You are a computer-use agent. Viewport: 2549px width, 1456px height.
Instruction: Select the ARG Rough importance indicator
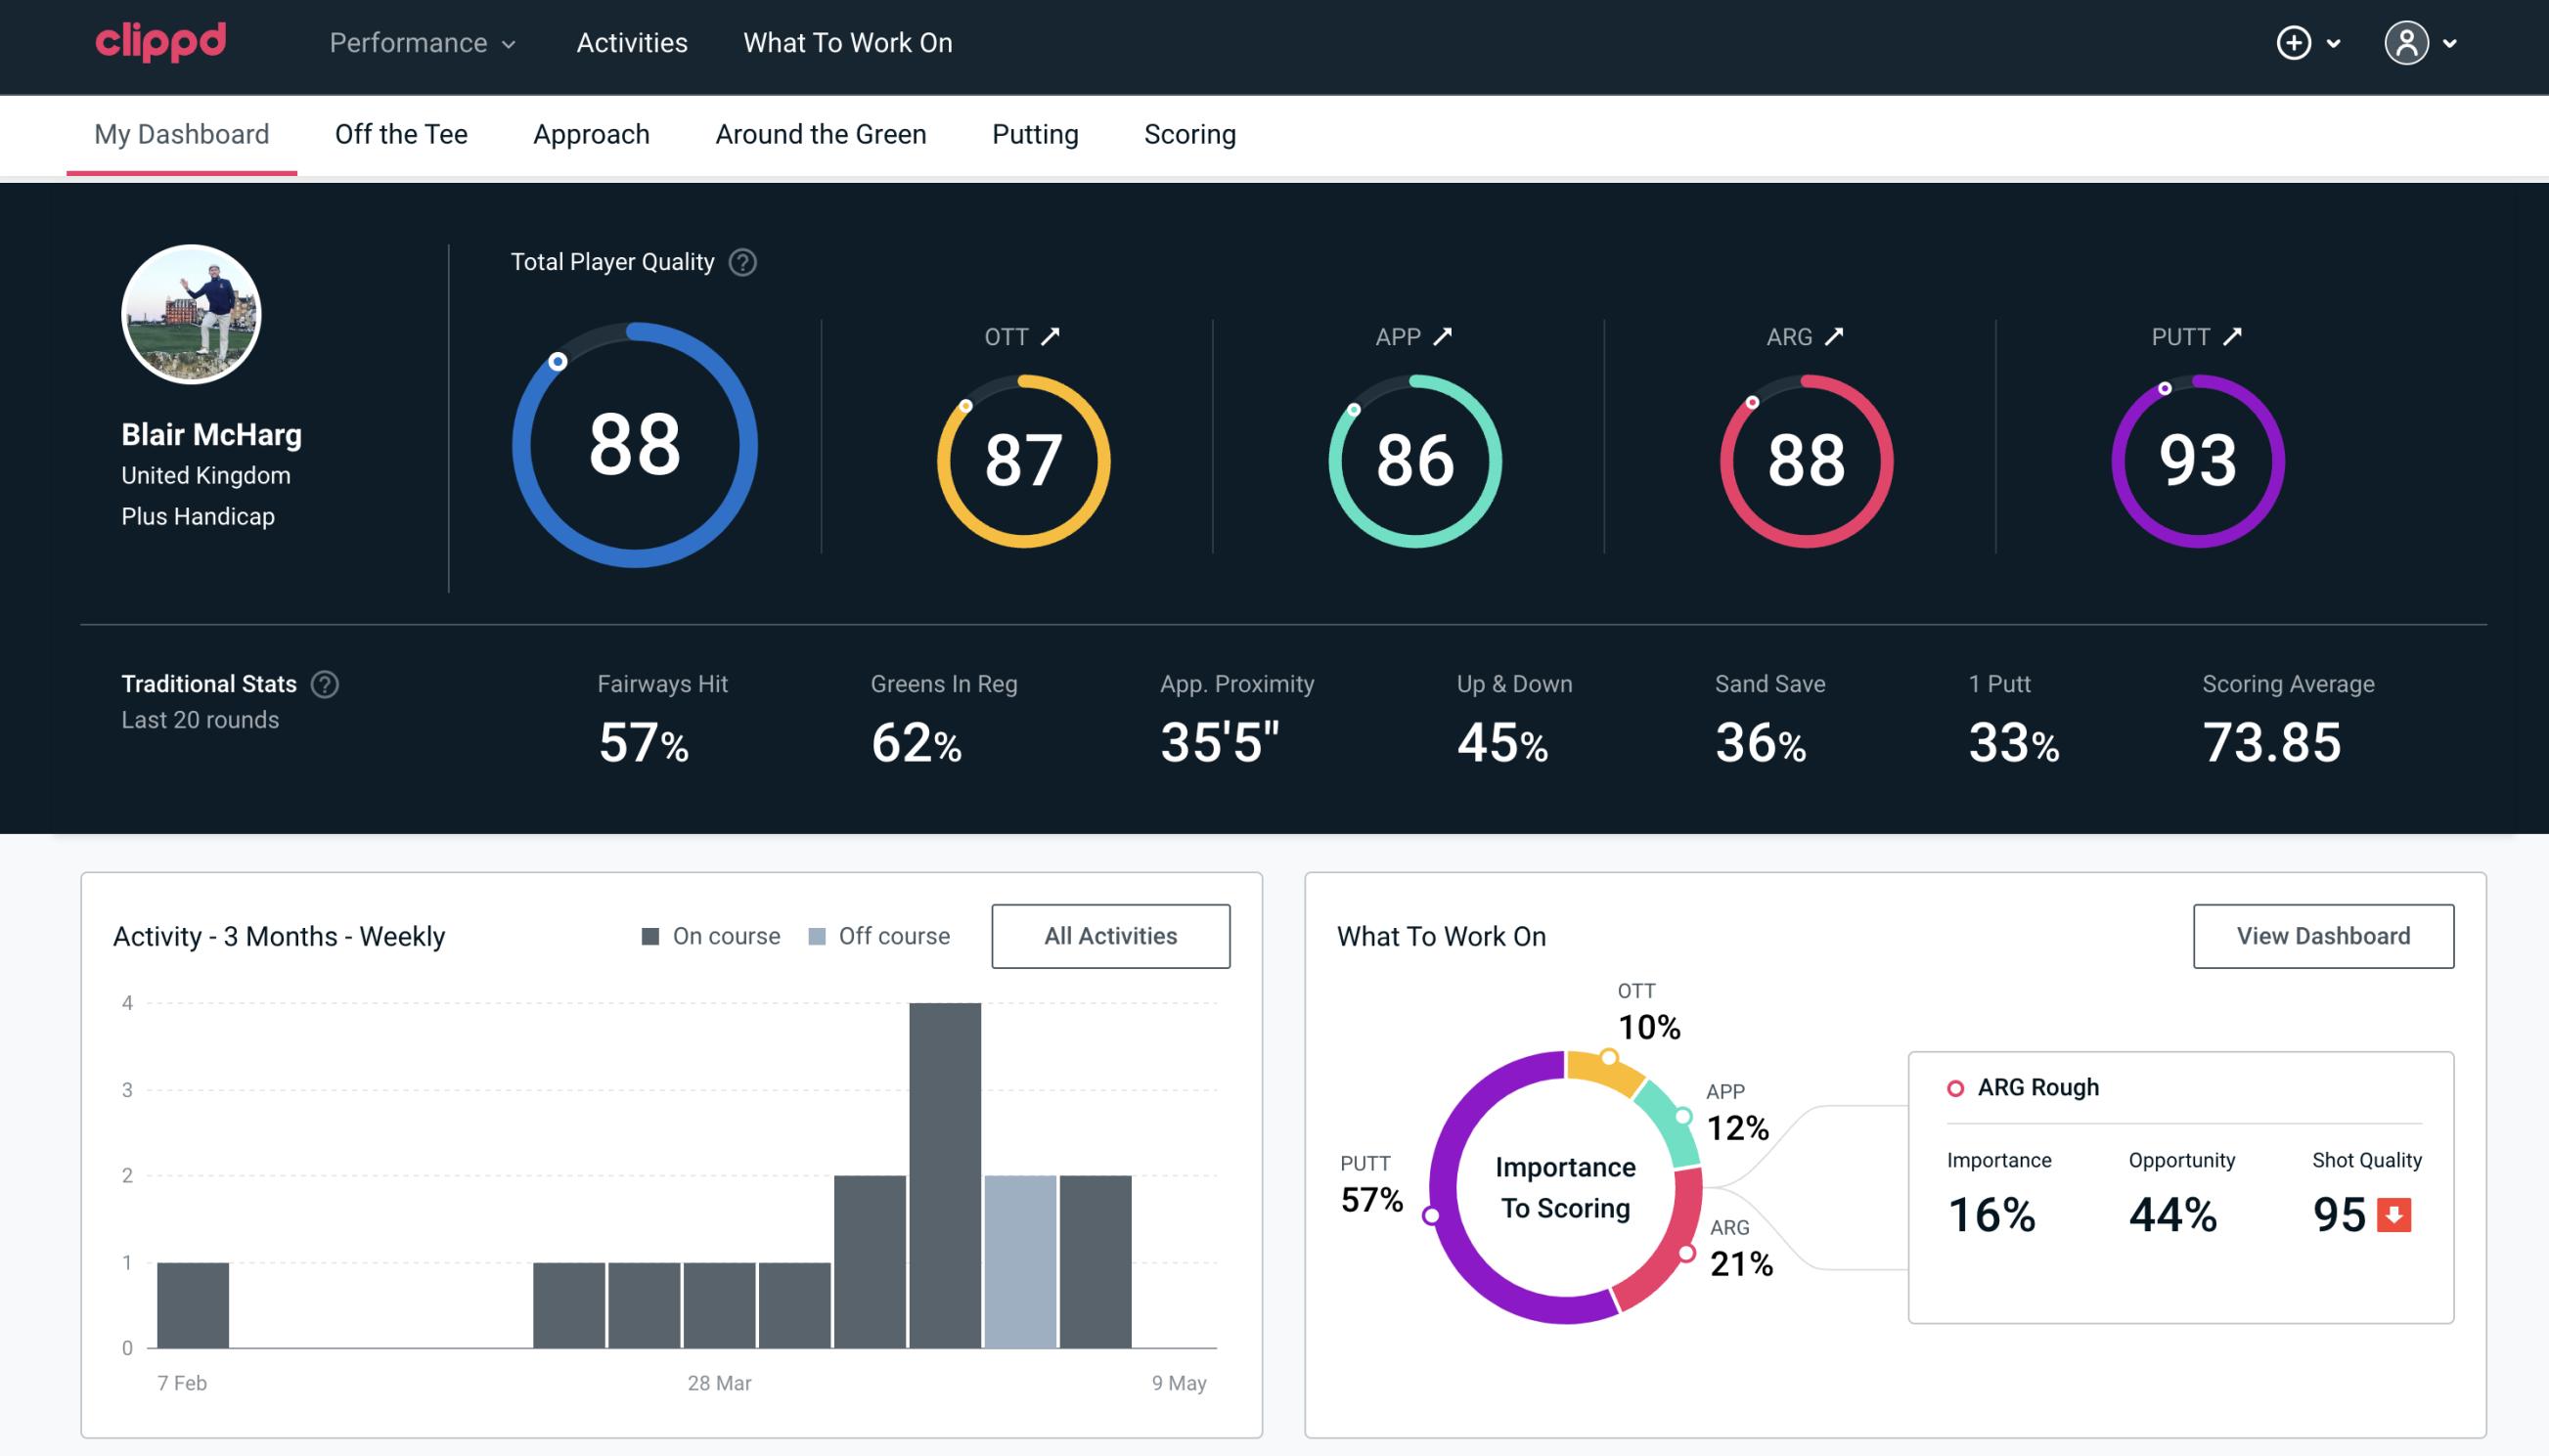1995,1211
